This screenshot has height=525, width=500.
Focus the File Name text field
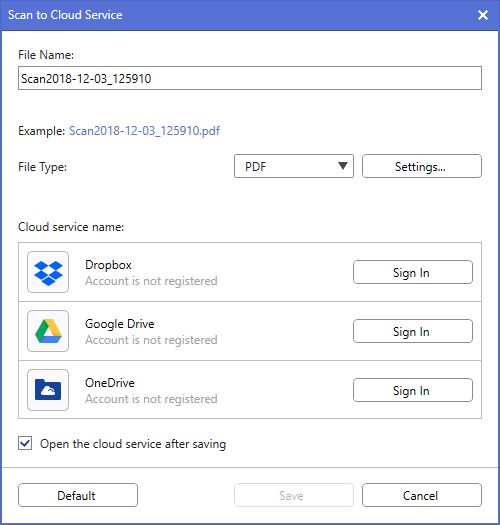point(250,78)
